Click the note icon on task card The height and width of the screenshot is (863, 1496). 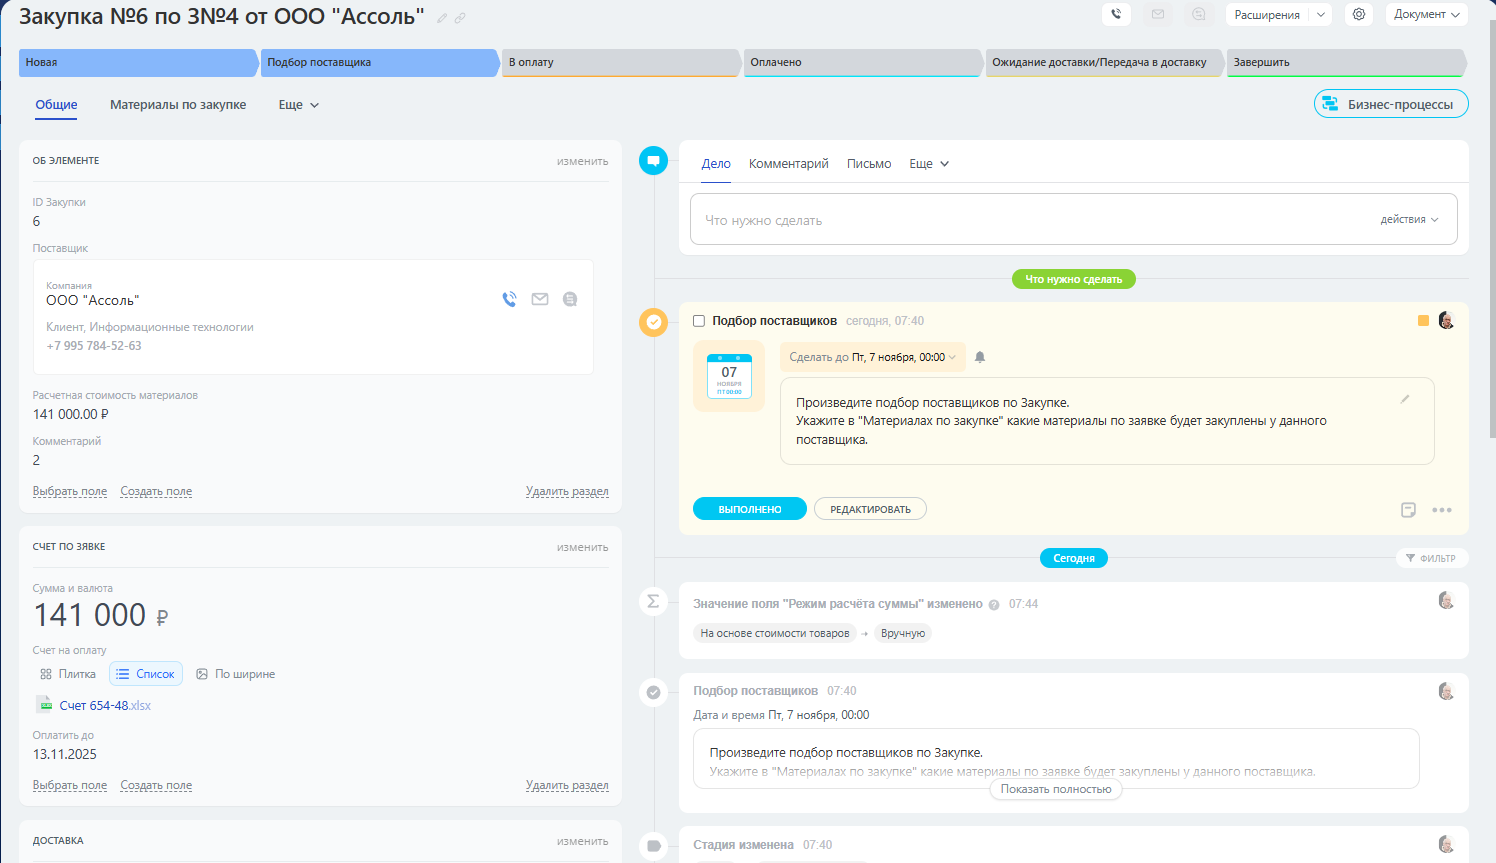pos(1408,510)
